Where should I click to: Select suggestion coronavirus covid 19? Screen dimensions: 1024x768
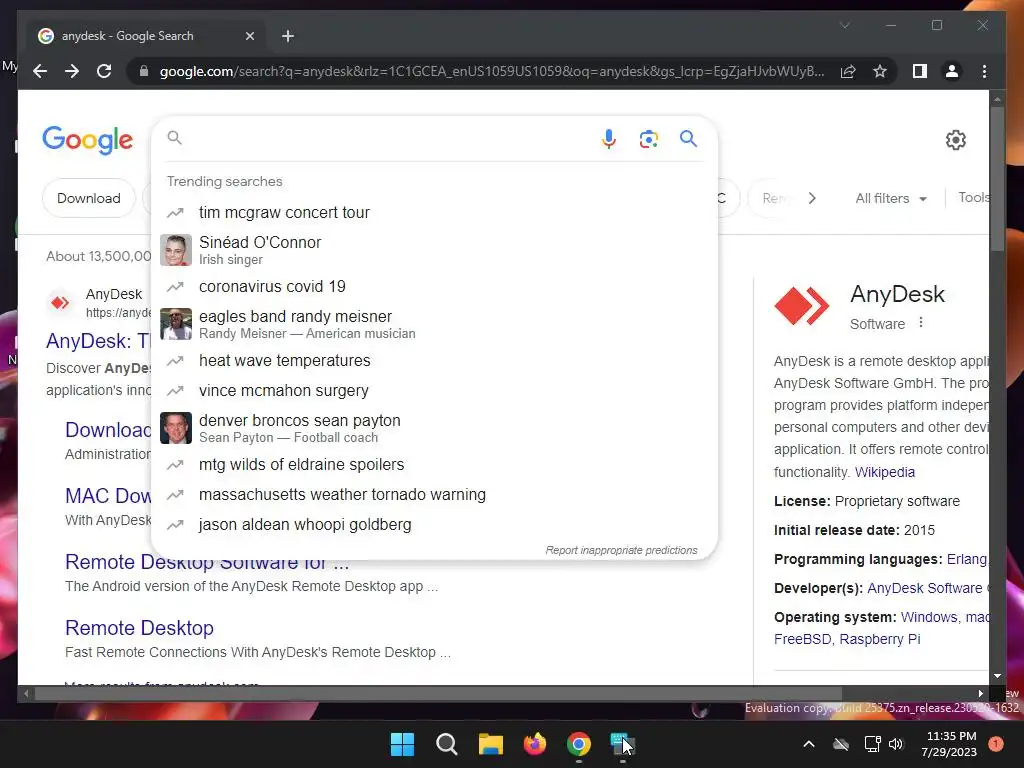[x=434, y=286]
